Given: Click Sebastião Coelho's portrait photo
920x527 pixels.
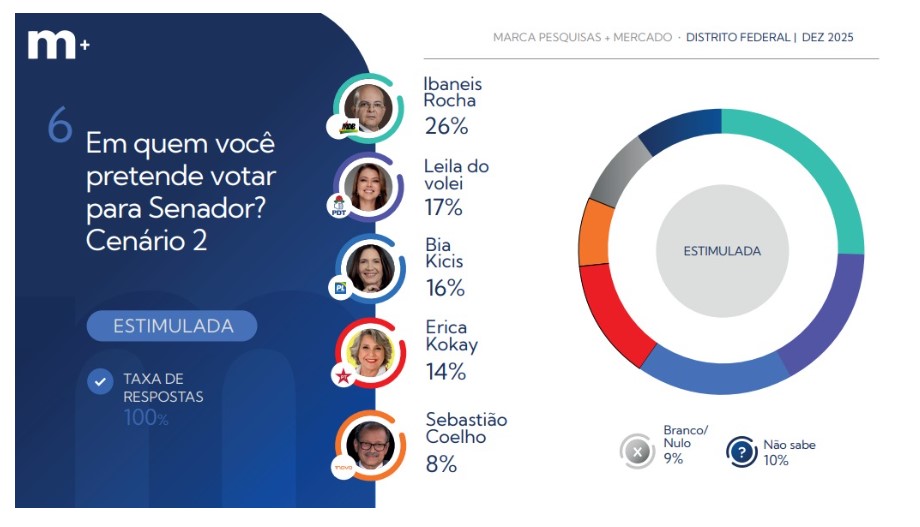Looking at the screenshot, I should click(x=370, y=443).
